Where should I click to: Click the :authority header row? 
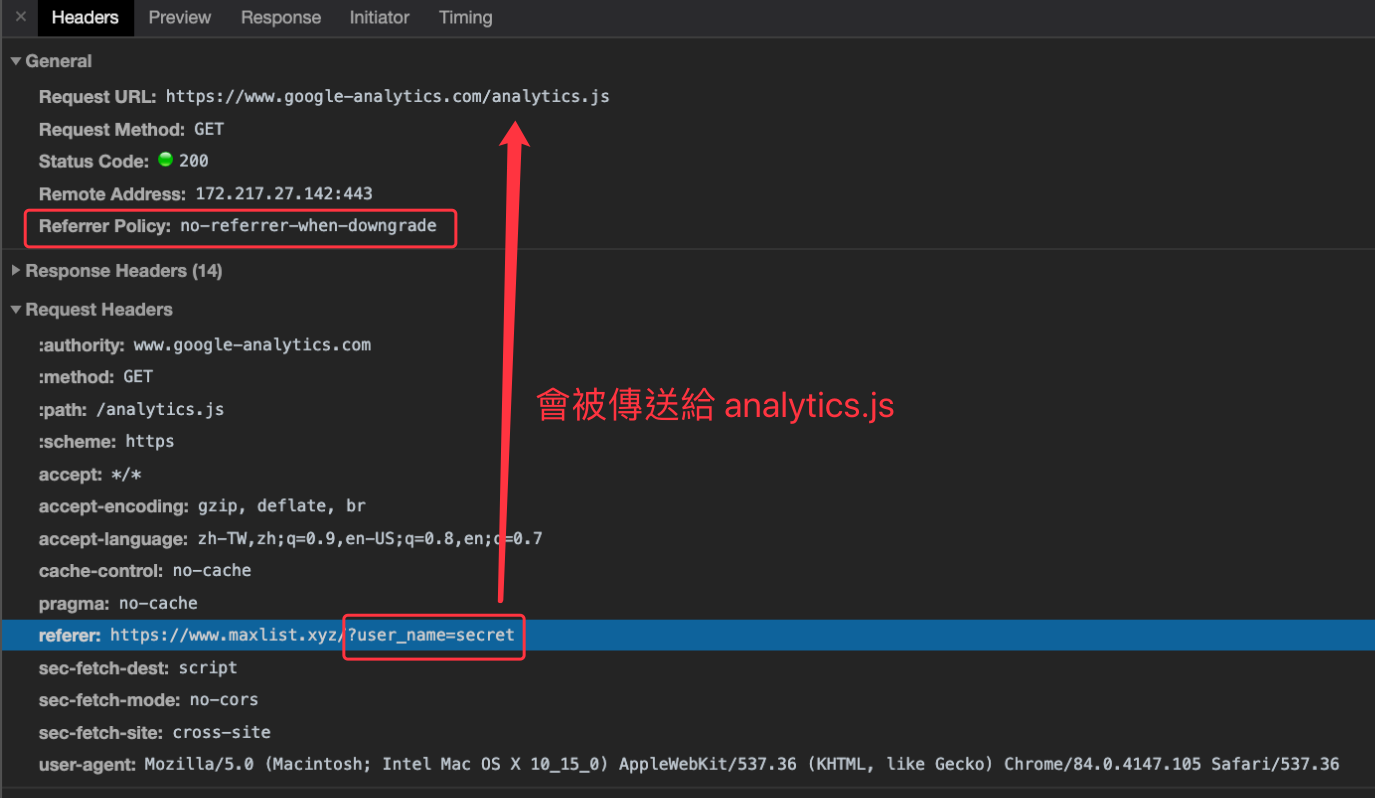point(205,345)
